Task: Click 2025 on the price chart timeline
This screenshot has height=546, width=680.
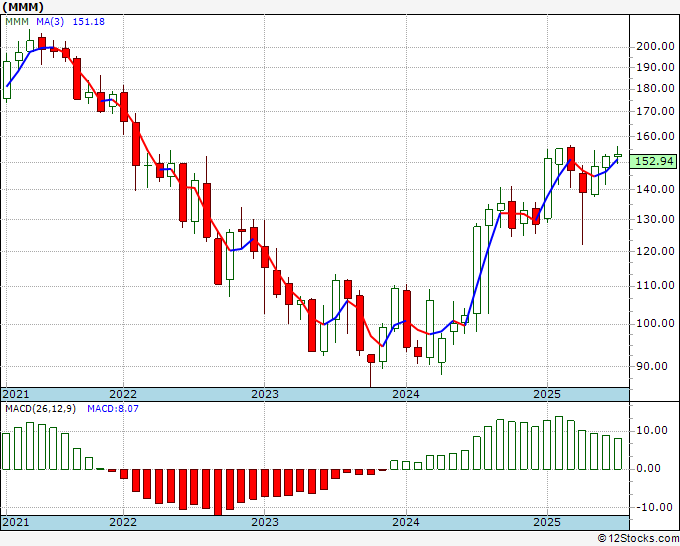Action: (x=547, y=394)
